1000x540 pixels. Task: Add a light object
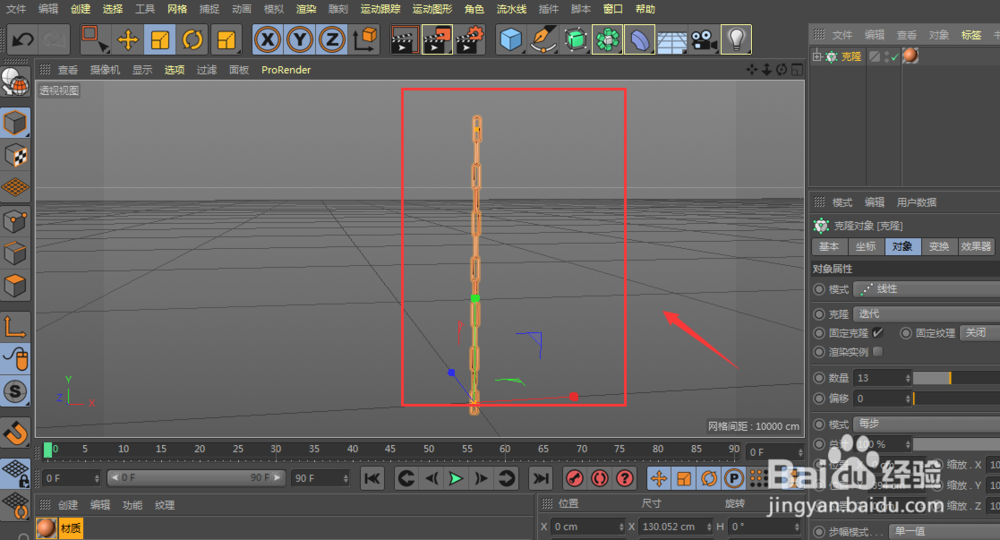(x=737, y=40)
